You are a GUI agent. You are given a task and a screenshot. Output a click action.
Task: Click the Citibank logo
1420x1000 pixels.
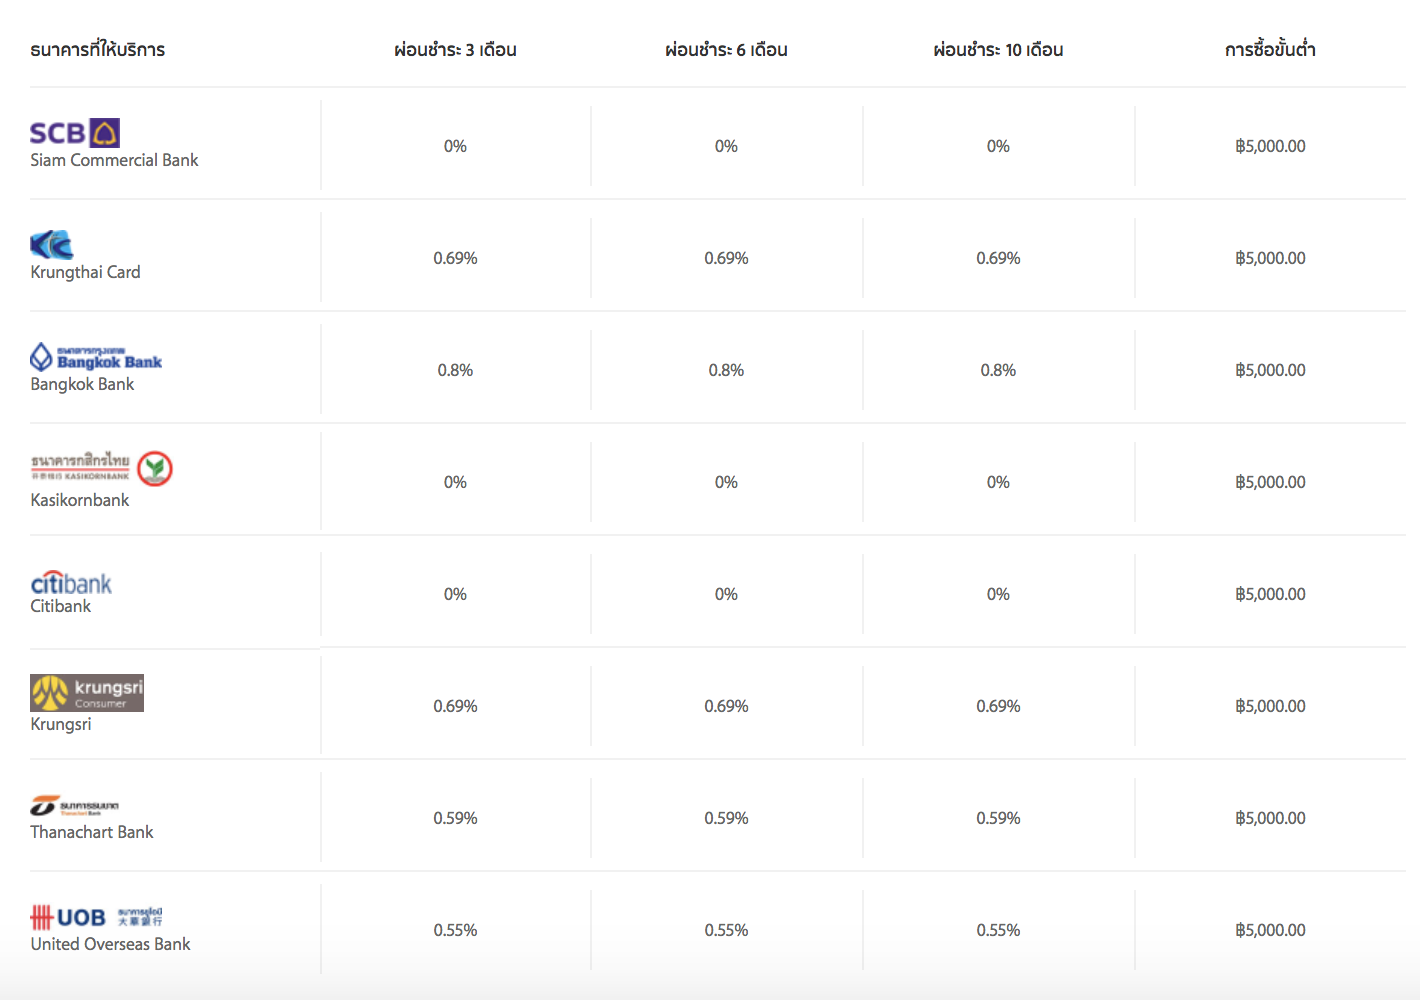(x=71, y=583)
